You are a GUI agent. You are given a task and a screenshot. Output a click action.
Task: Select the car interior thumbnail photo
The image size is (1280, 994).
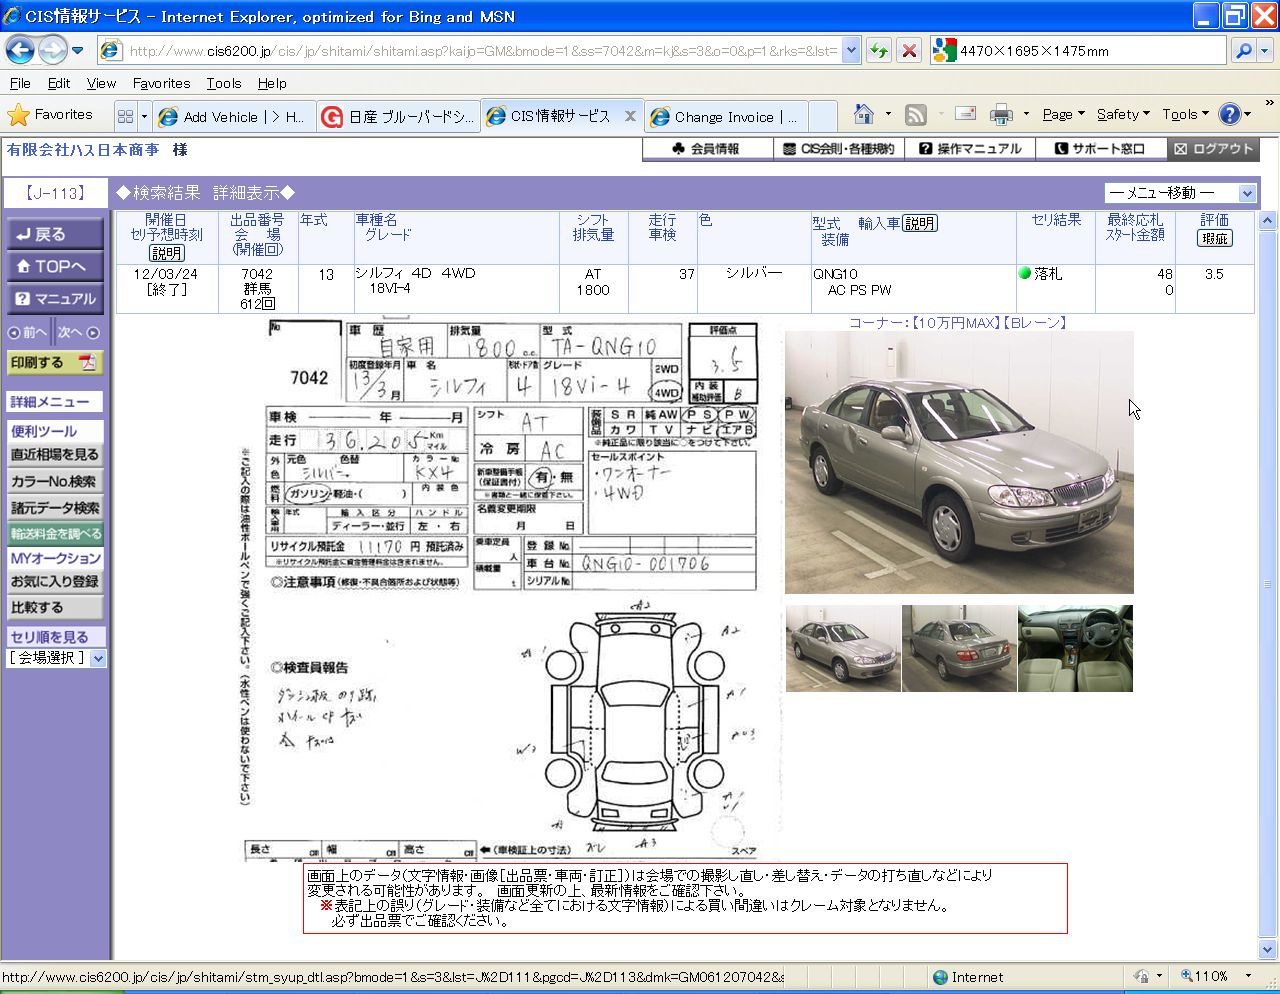coord(1075,648)
